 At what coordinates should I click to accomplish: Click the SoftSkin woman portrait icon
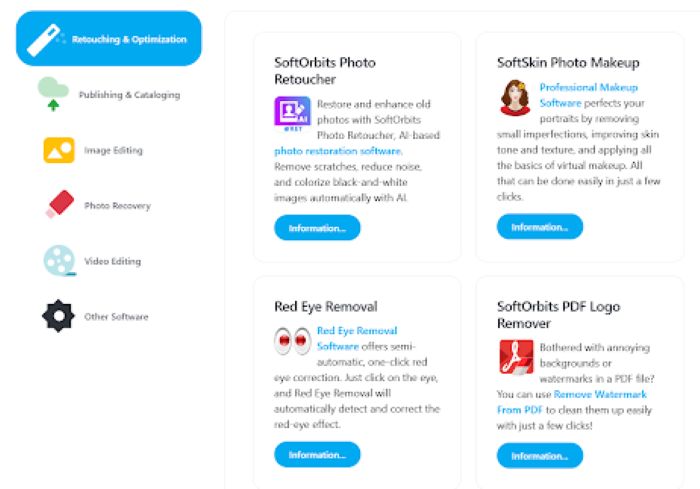pos(515,97)
